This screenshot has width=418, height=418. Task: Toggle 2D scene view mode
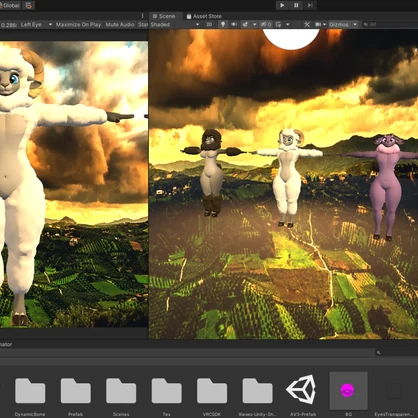tap(209, 24)
